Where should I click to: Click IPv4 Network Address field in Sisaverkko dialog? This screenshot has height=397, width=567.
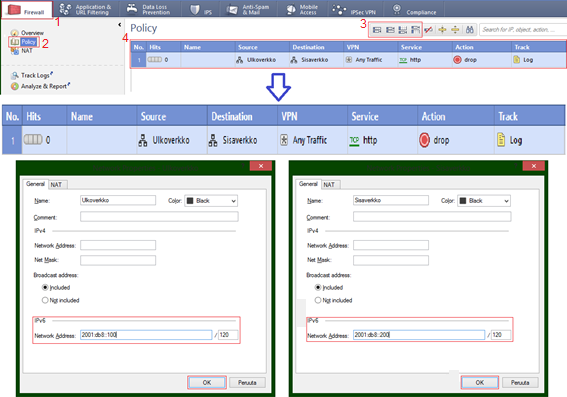(391, 245)
